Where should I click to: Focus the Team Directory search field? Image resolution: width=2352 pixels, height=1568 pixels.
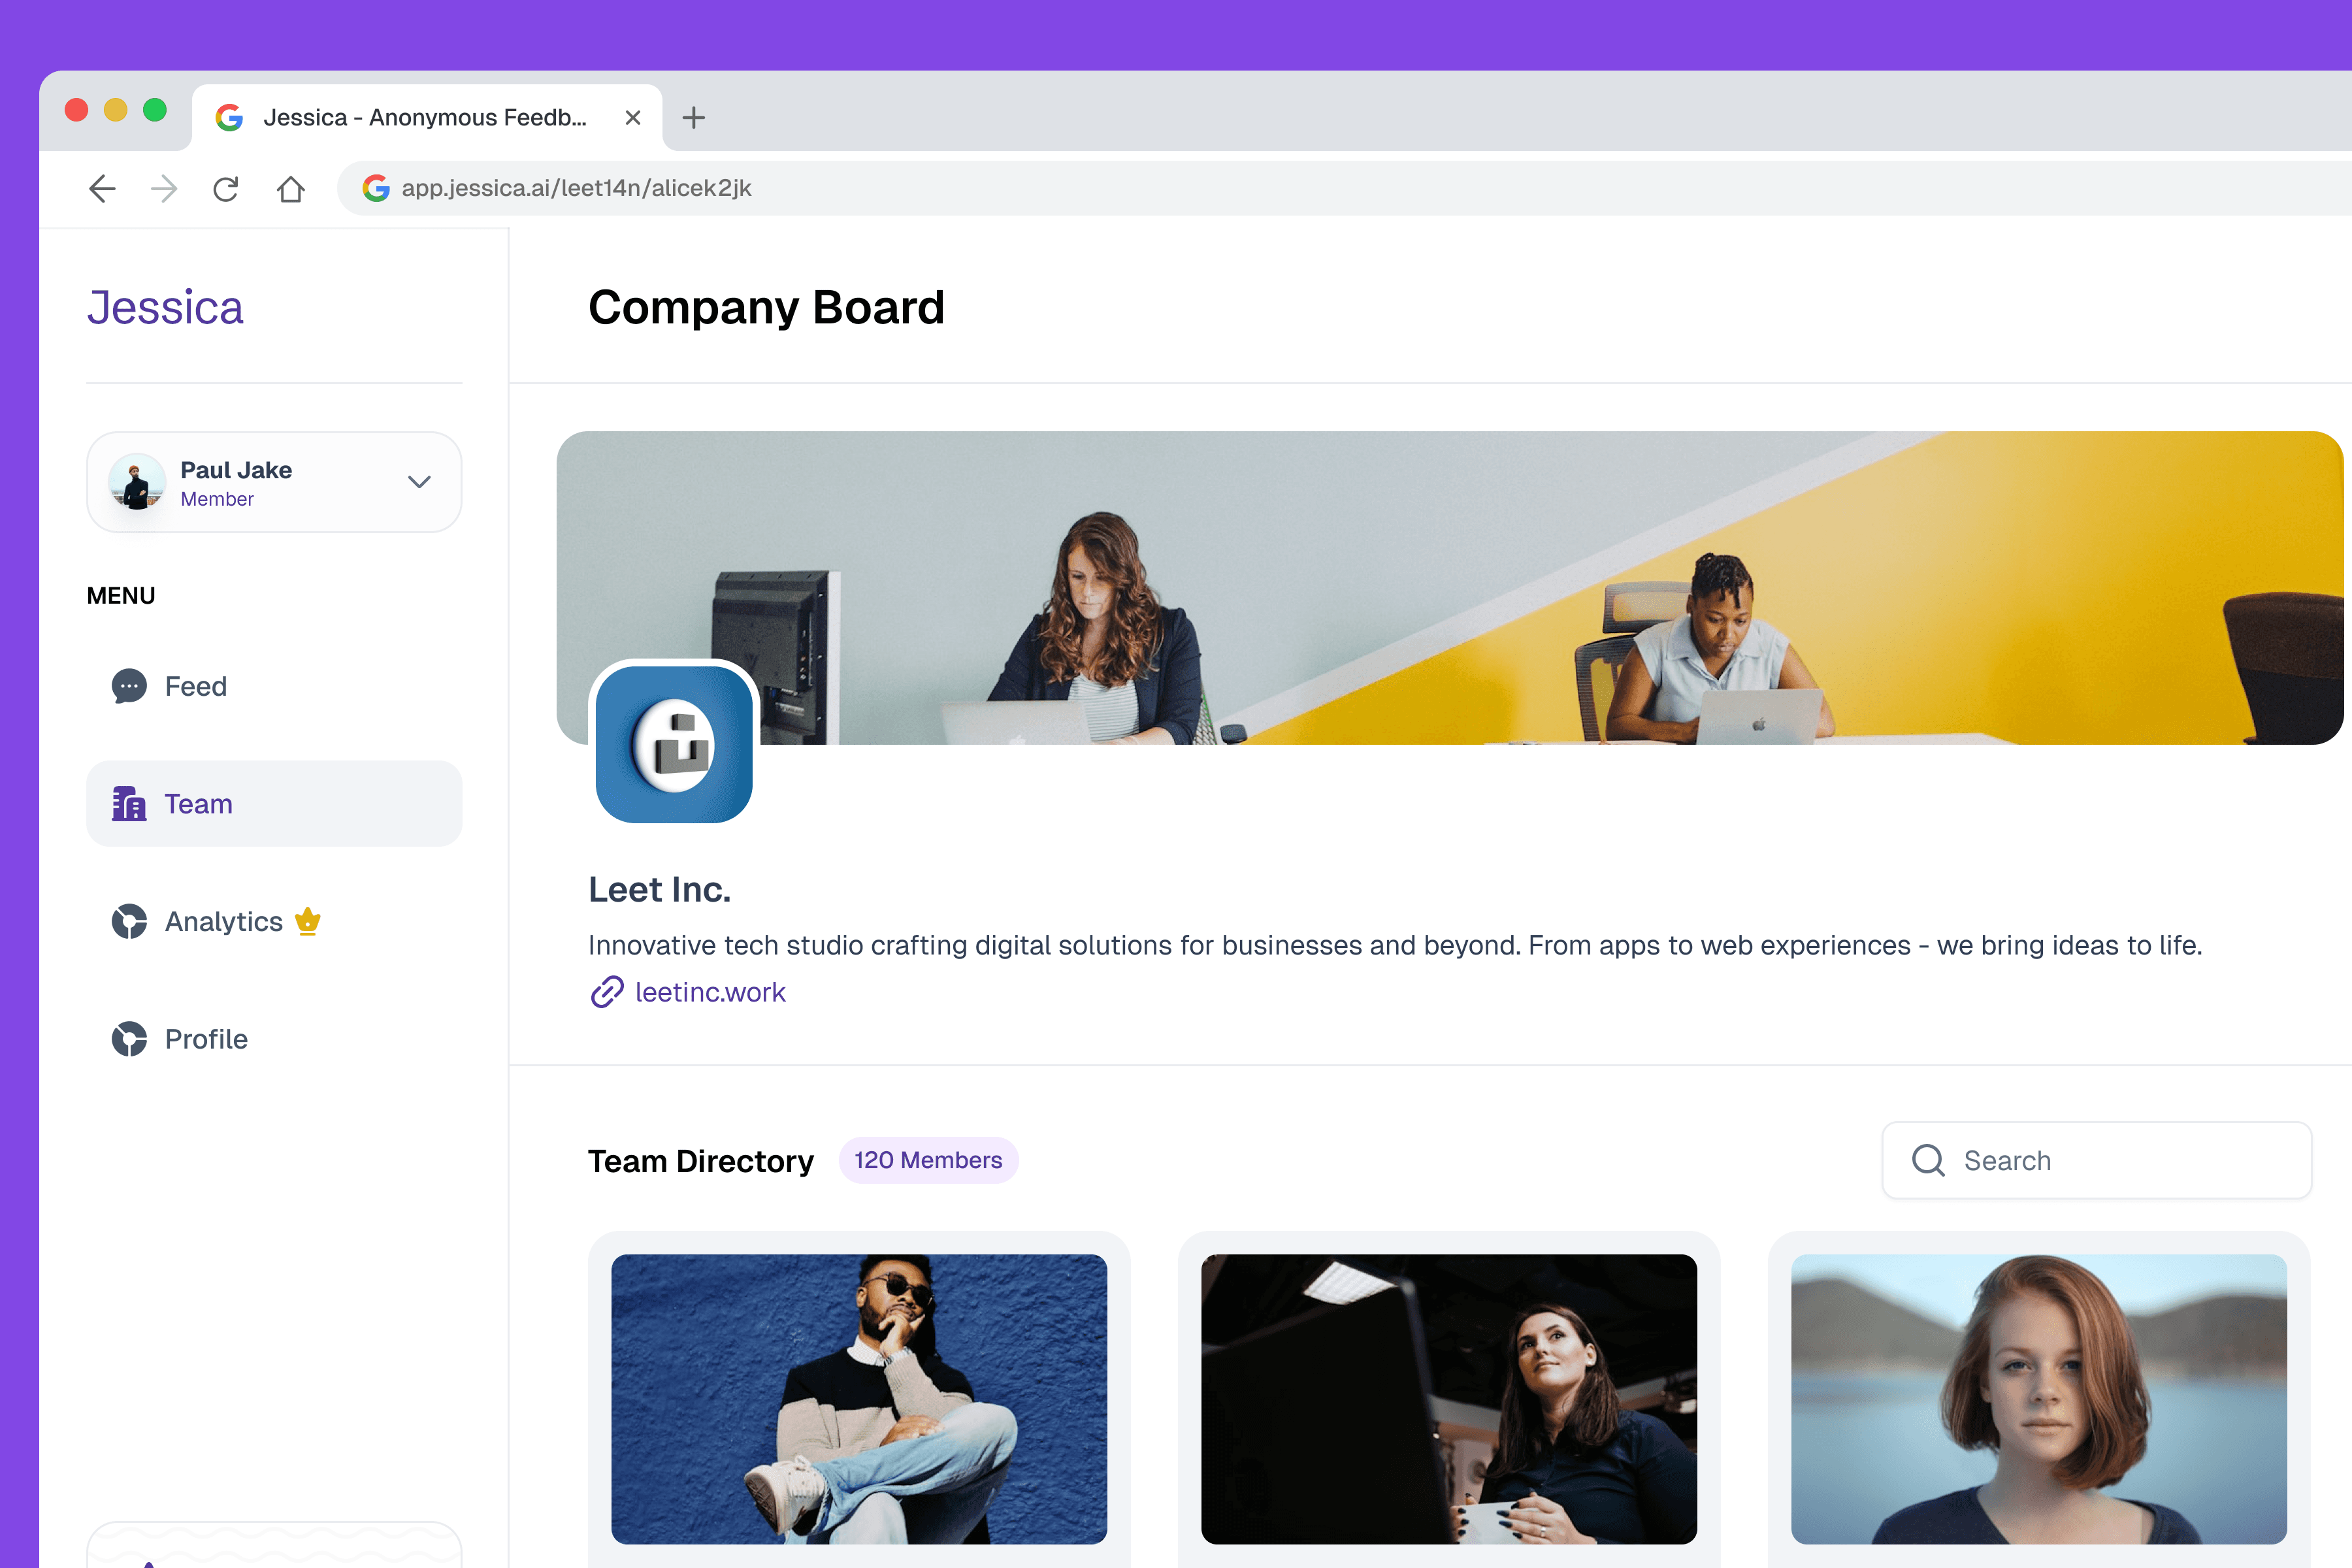pyautogui.click(x=2096, y=1160)
